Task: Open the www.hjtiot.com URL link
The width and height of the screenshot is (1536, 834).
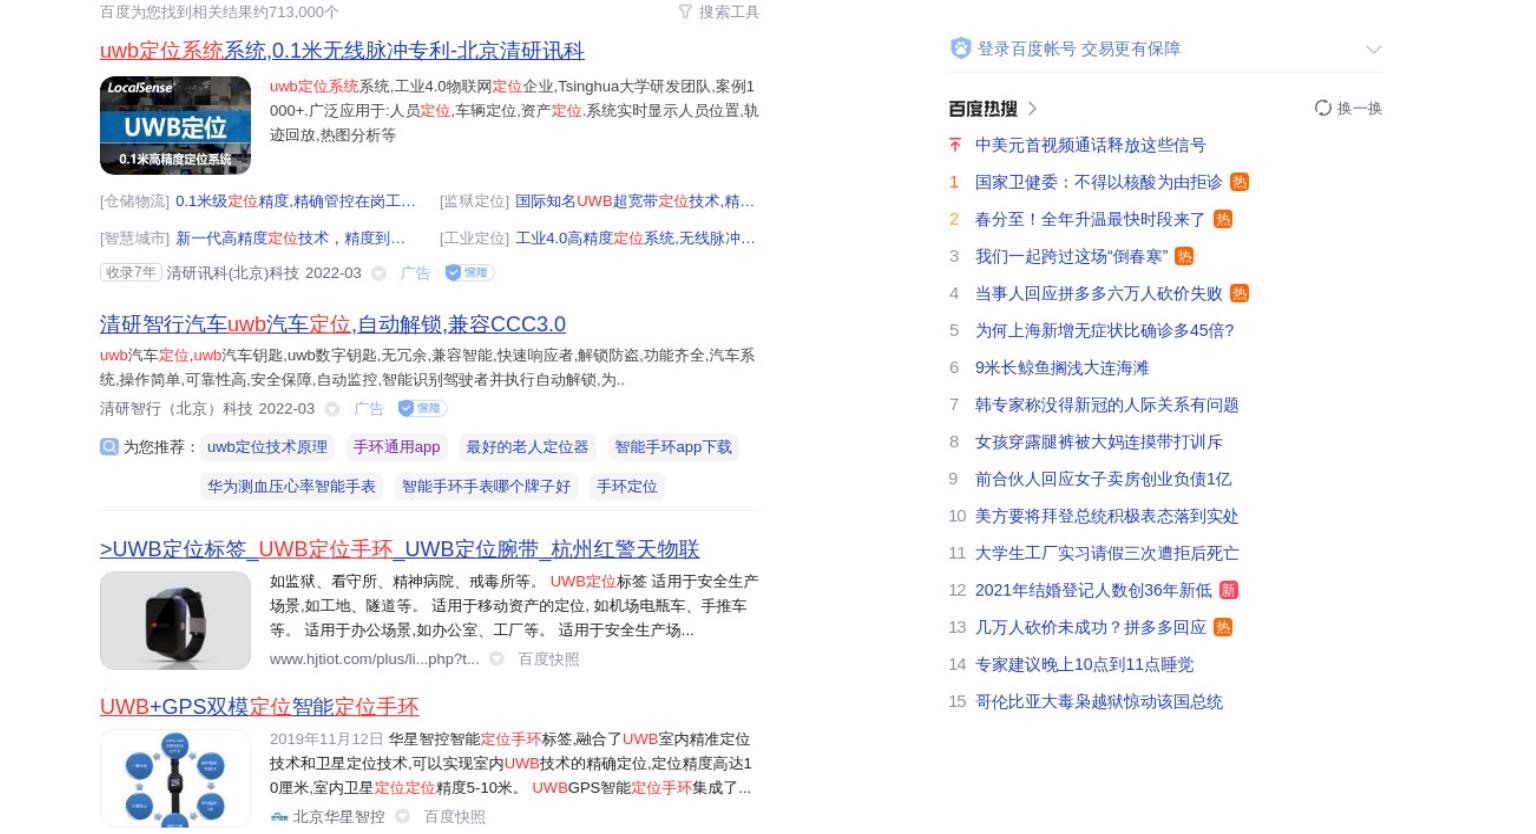Action: pyautogui.click(x=374, y=659)
